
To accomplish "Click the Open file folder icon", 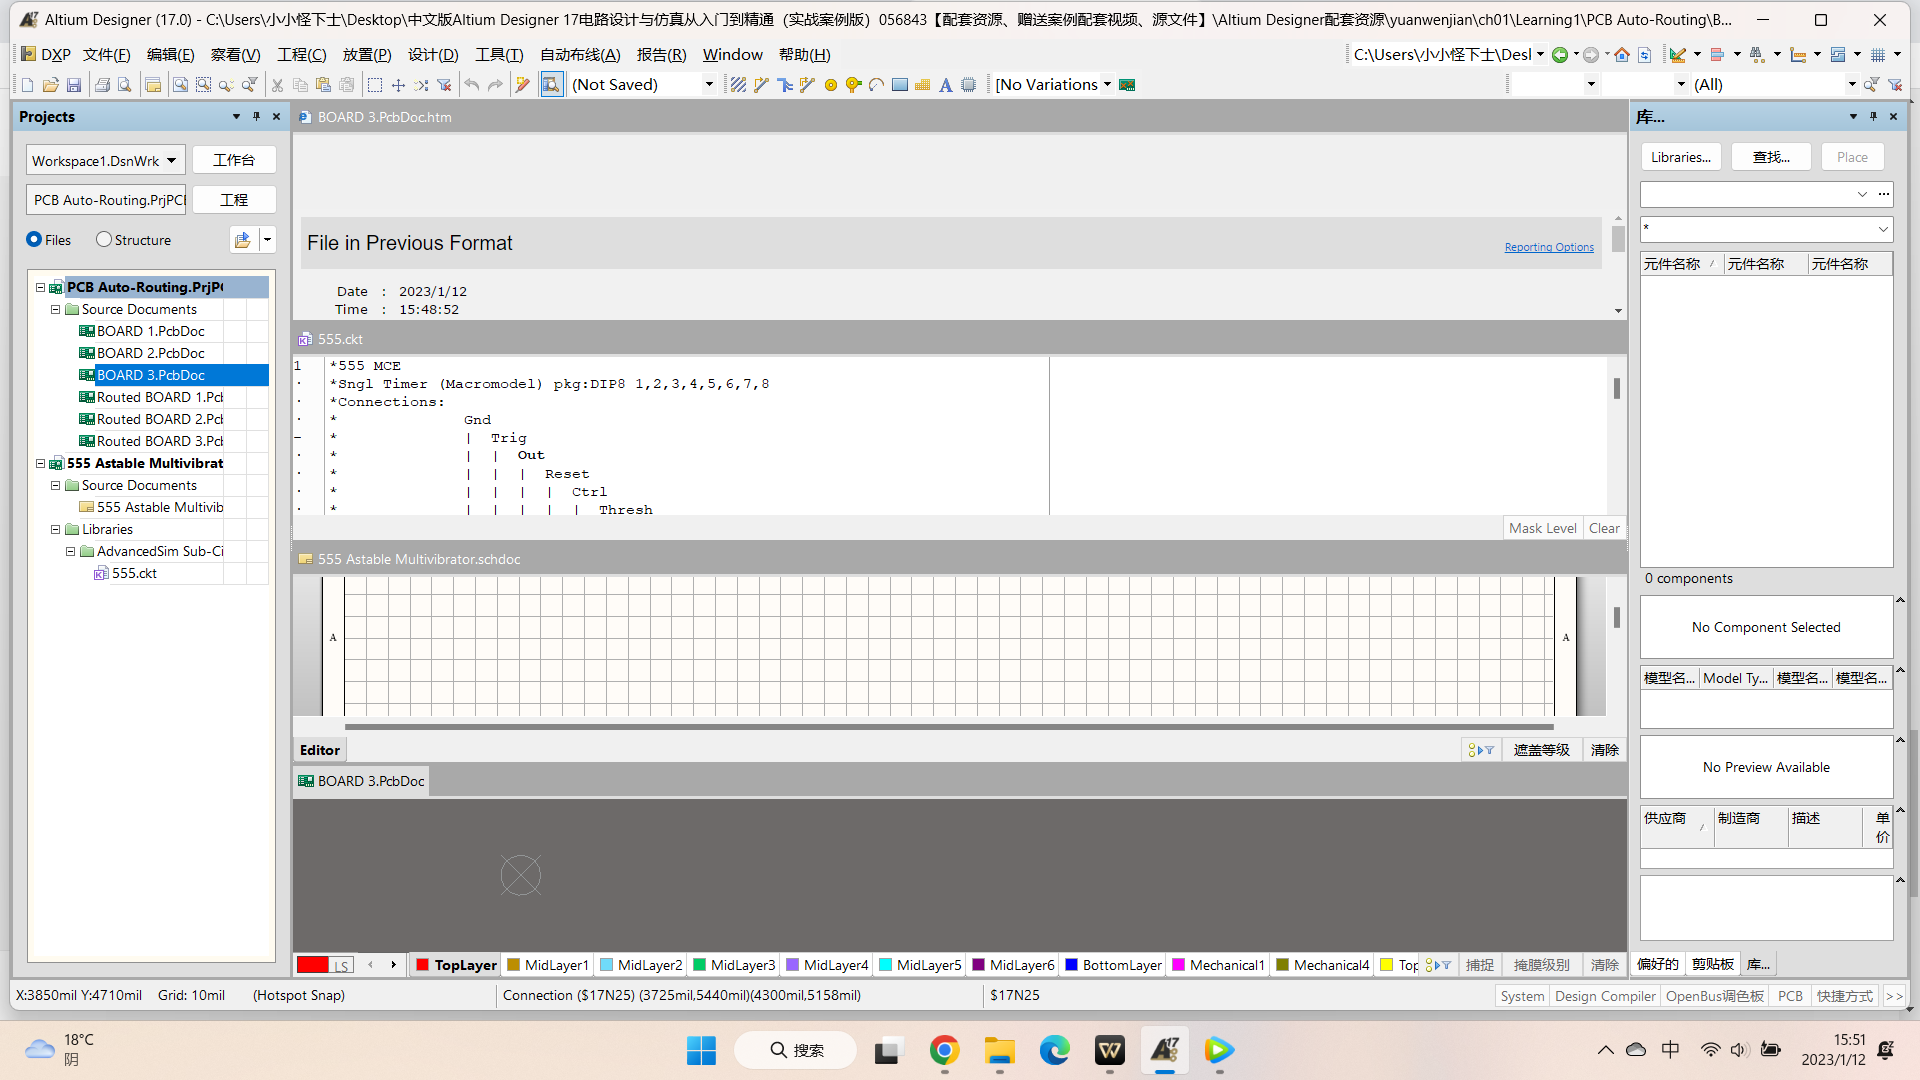I will tap(50, 85).
